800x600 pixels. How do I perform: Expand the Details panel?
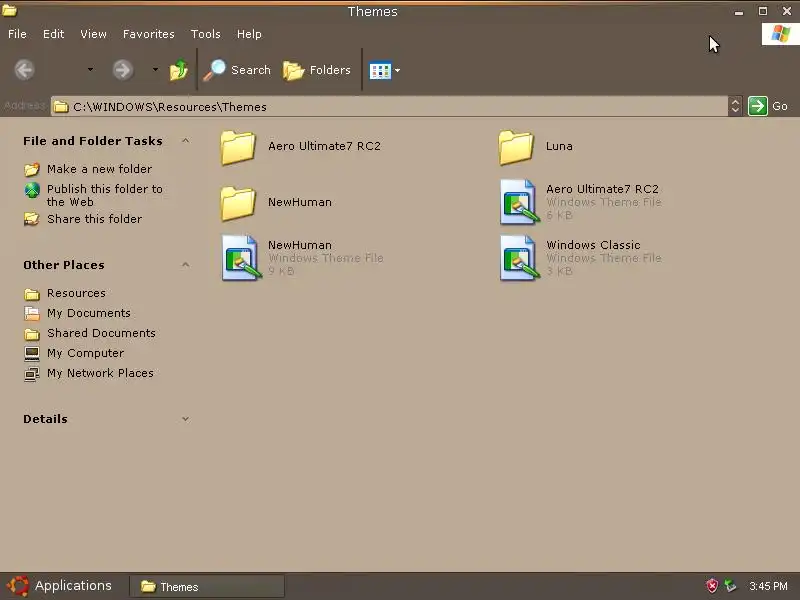pos(186,419)
